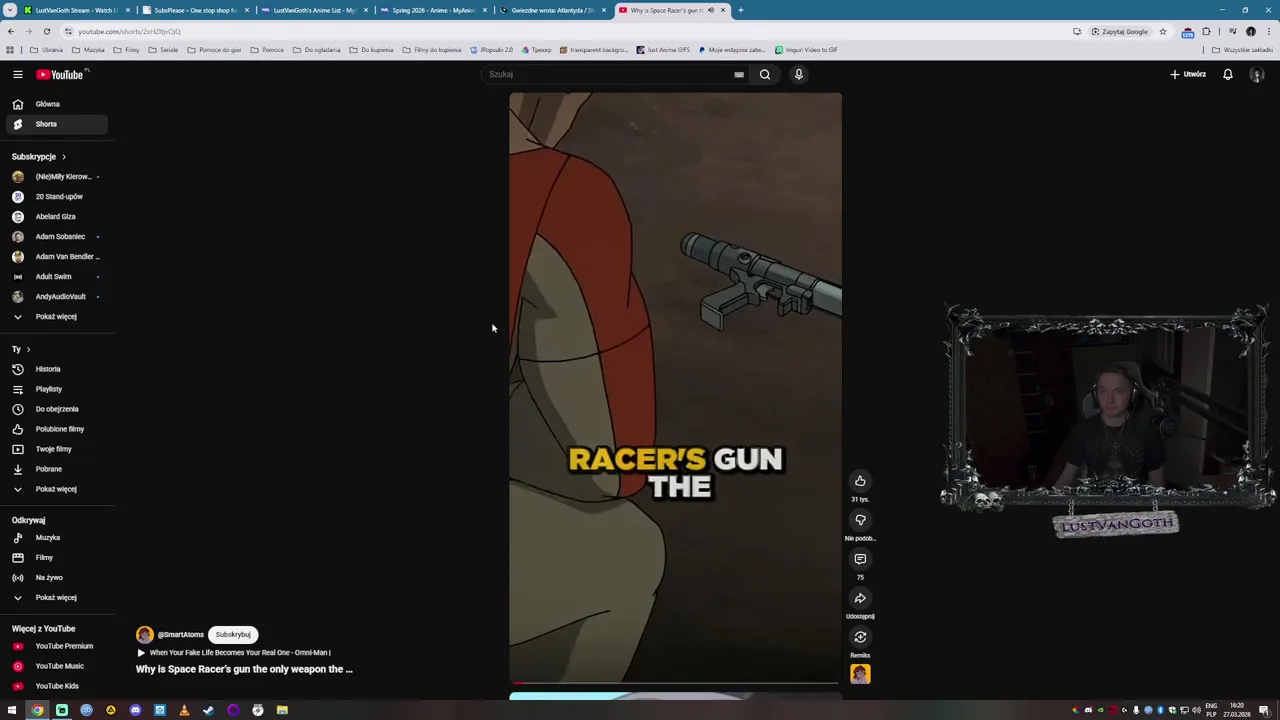Open the Abelard Giza channel
This screenshot has height=720, width=1280.
pos(55,216)
